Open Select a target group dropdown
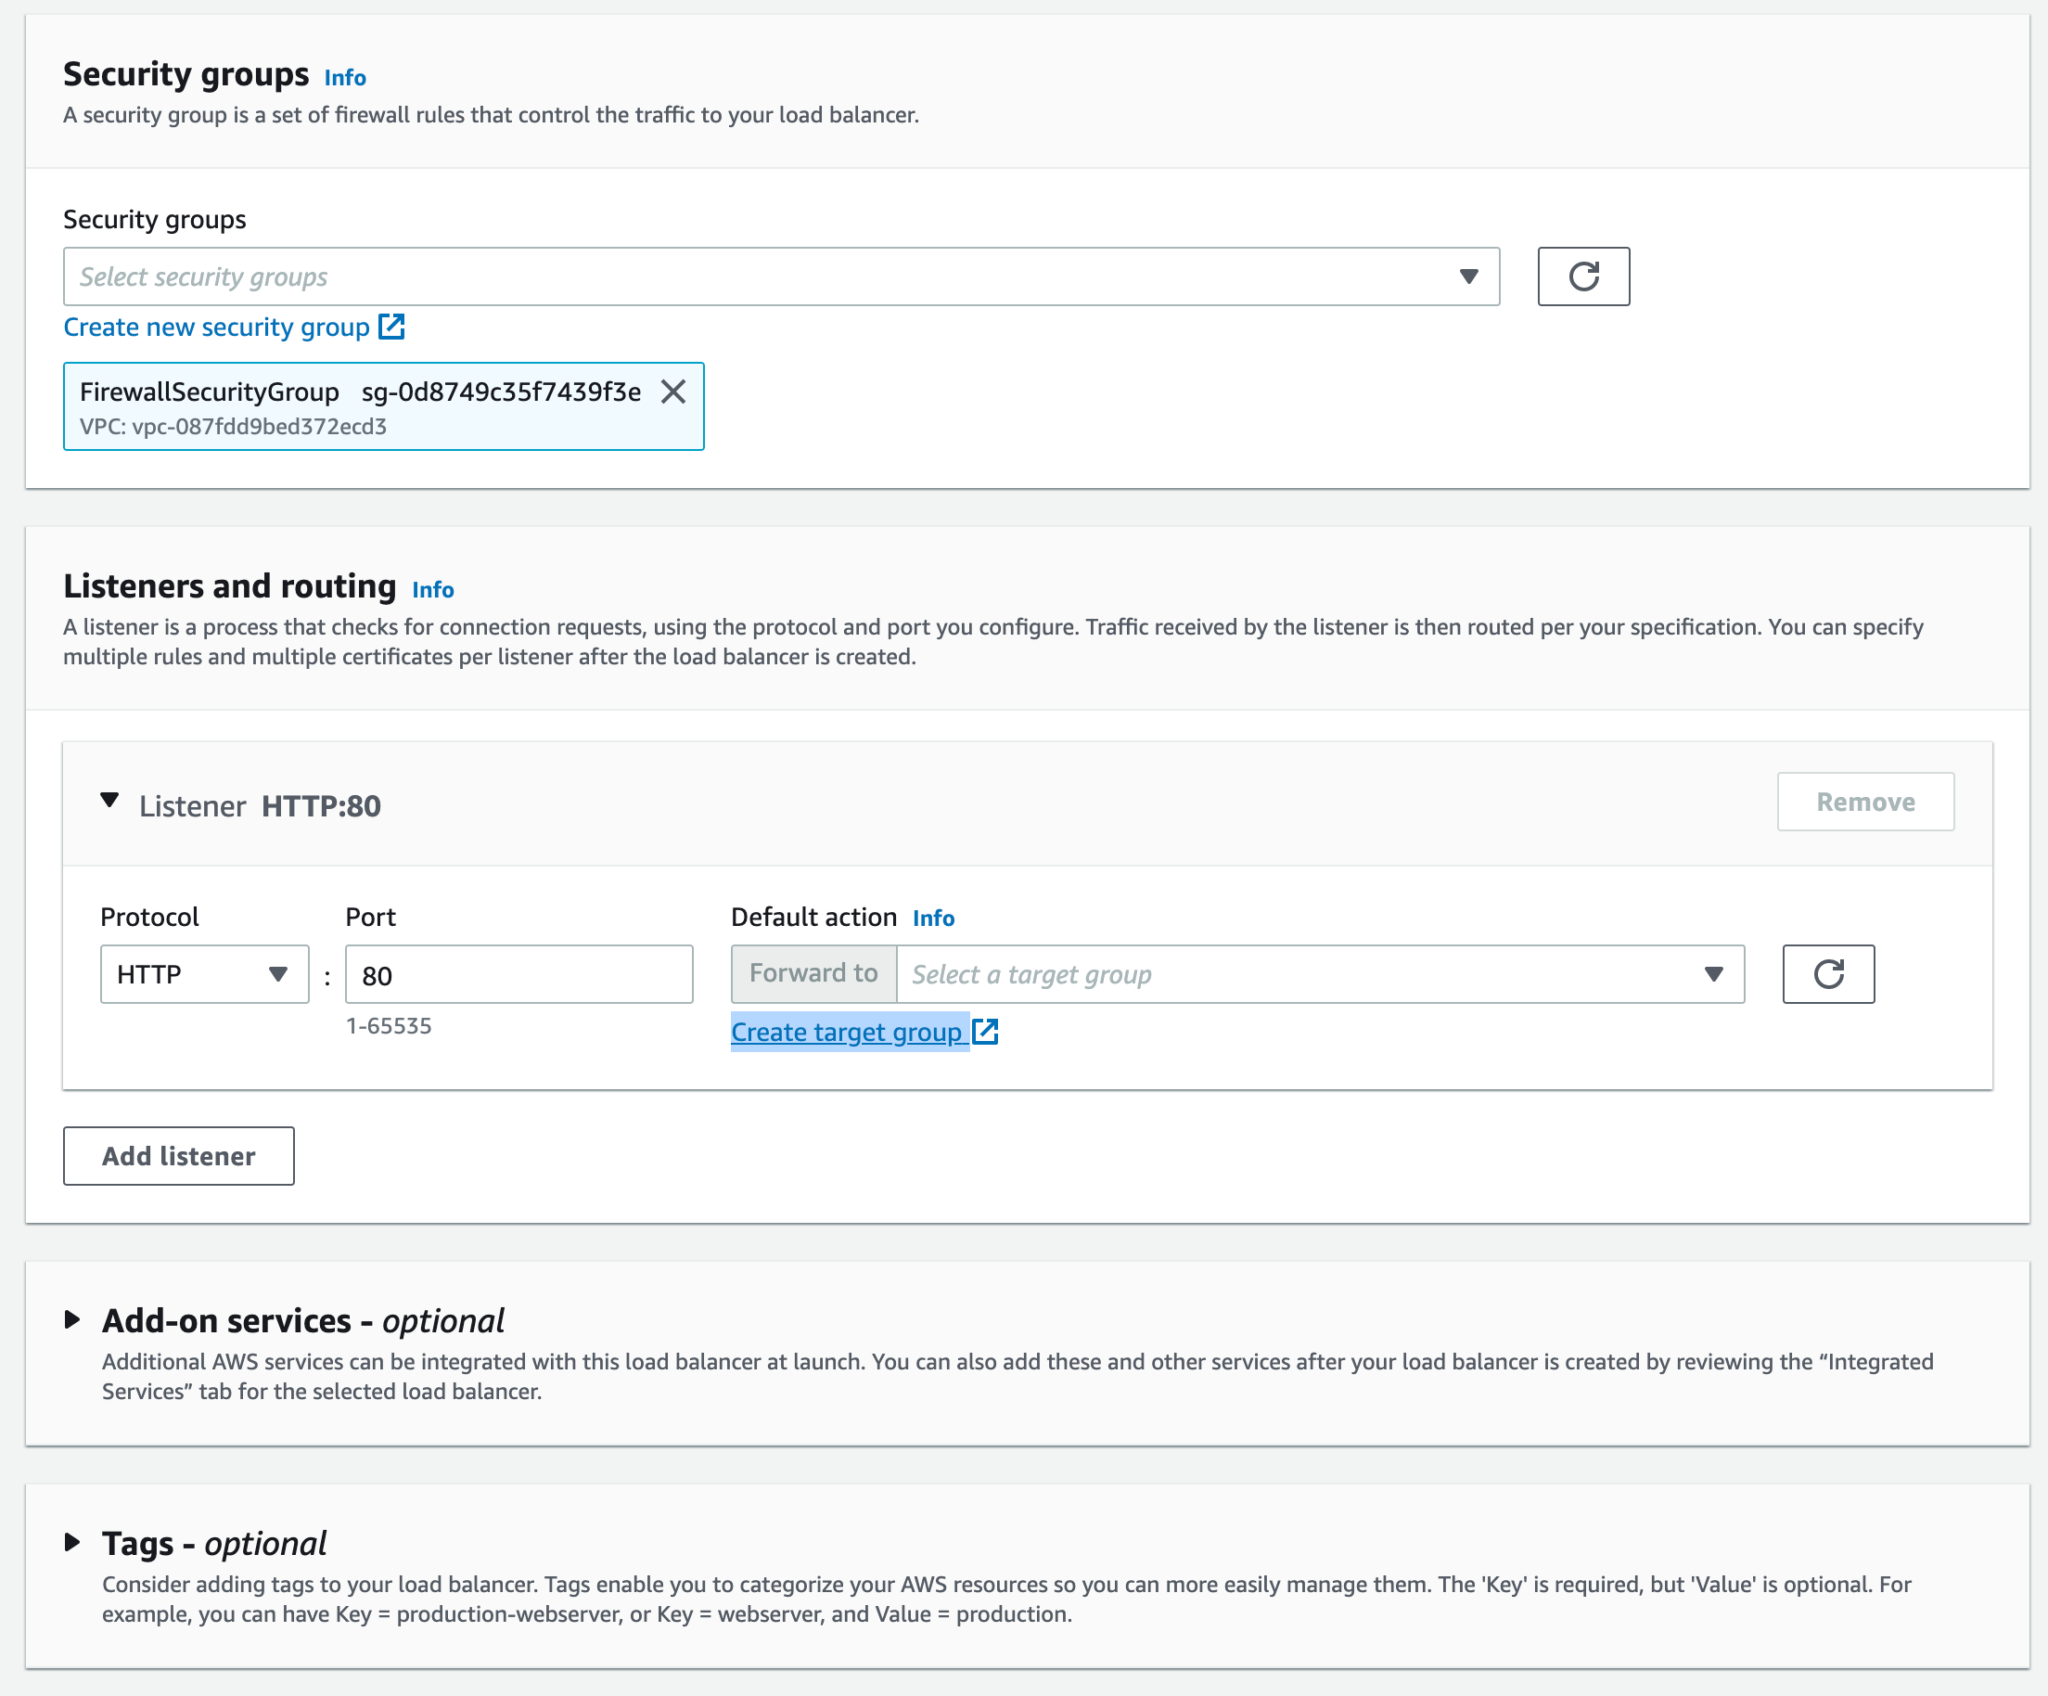Viewport: 2048px width, 1696px height. (1320, 974)
